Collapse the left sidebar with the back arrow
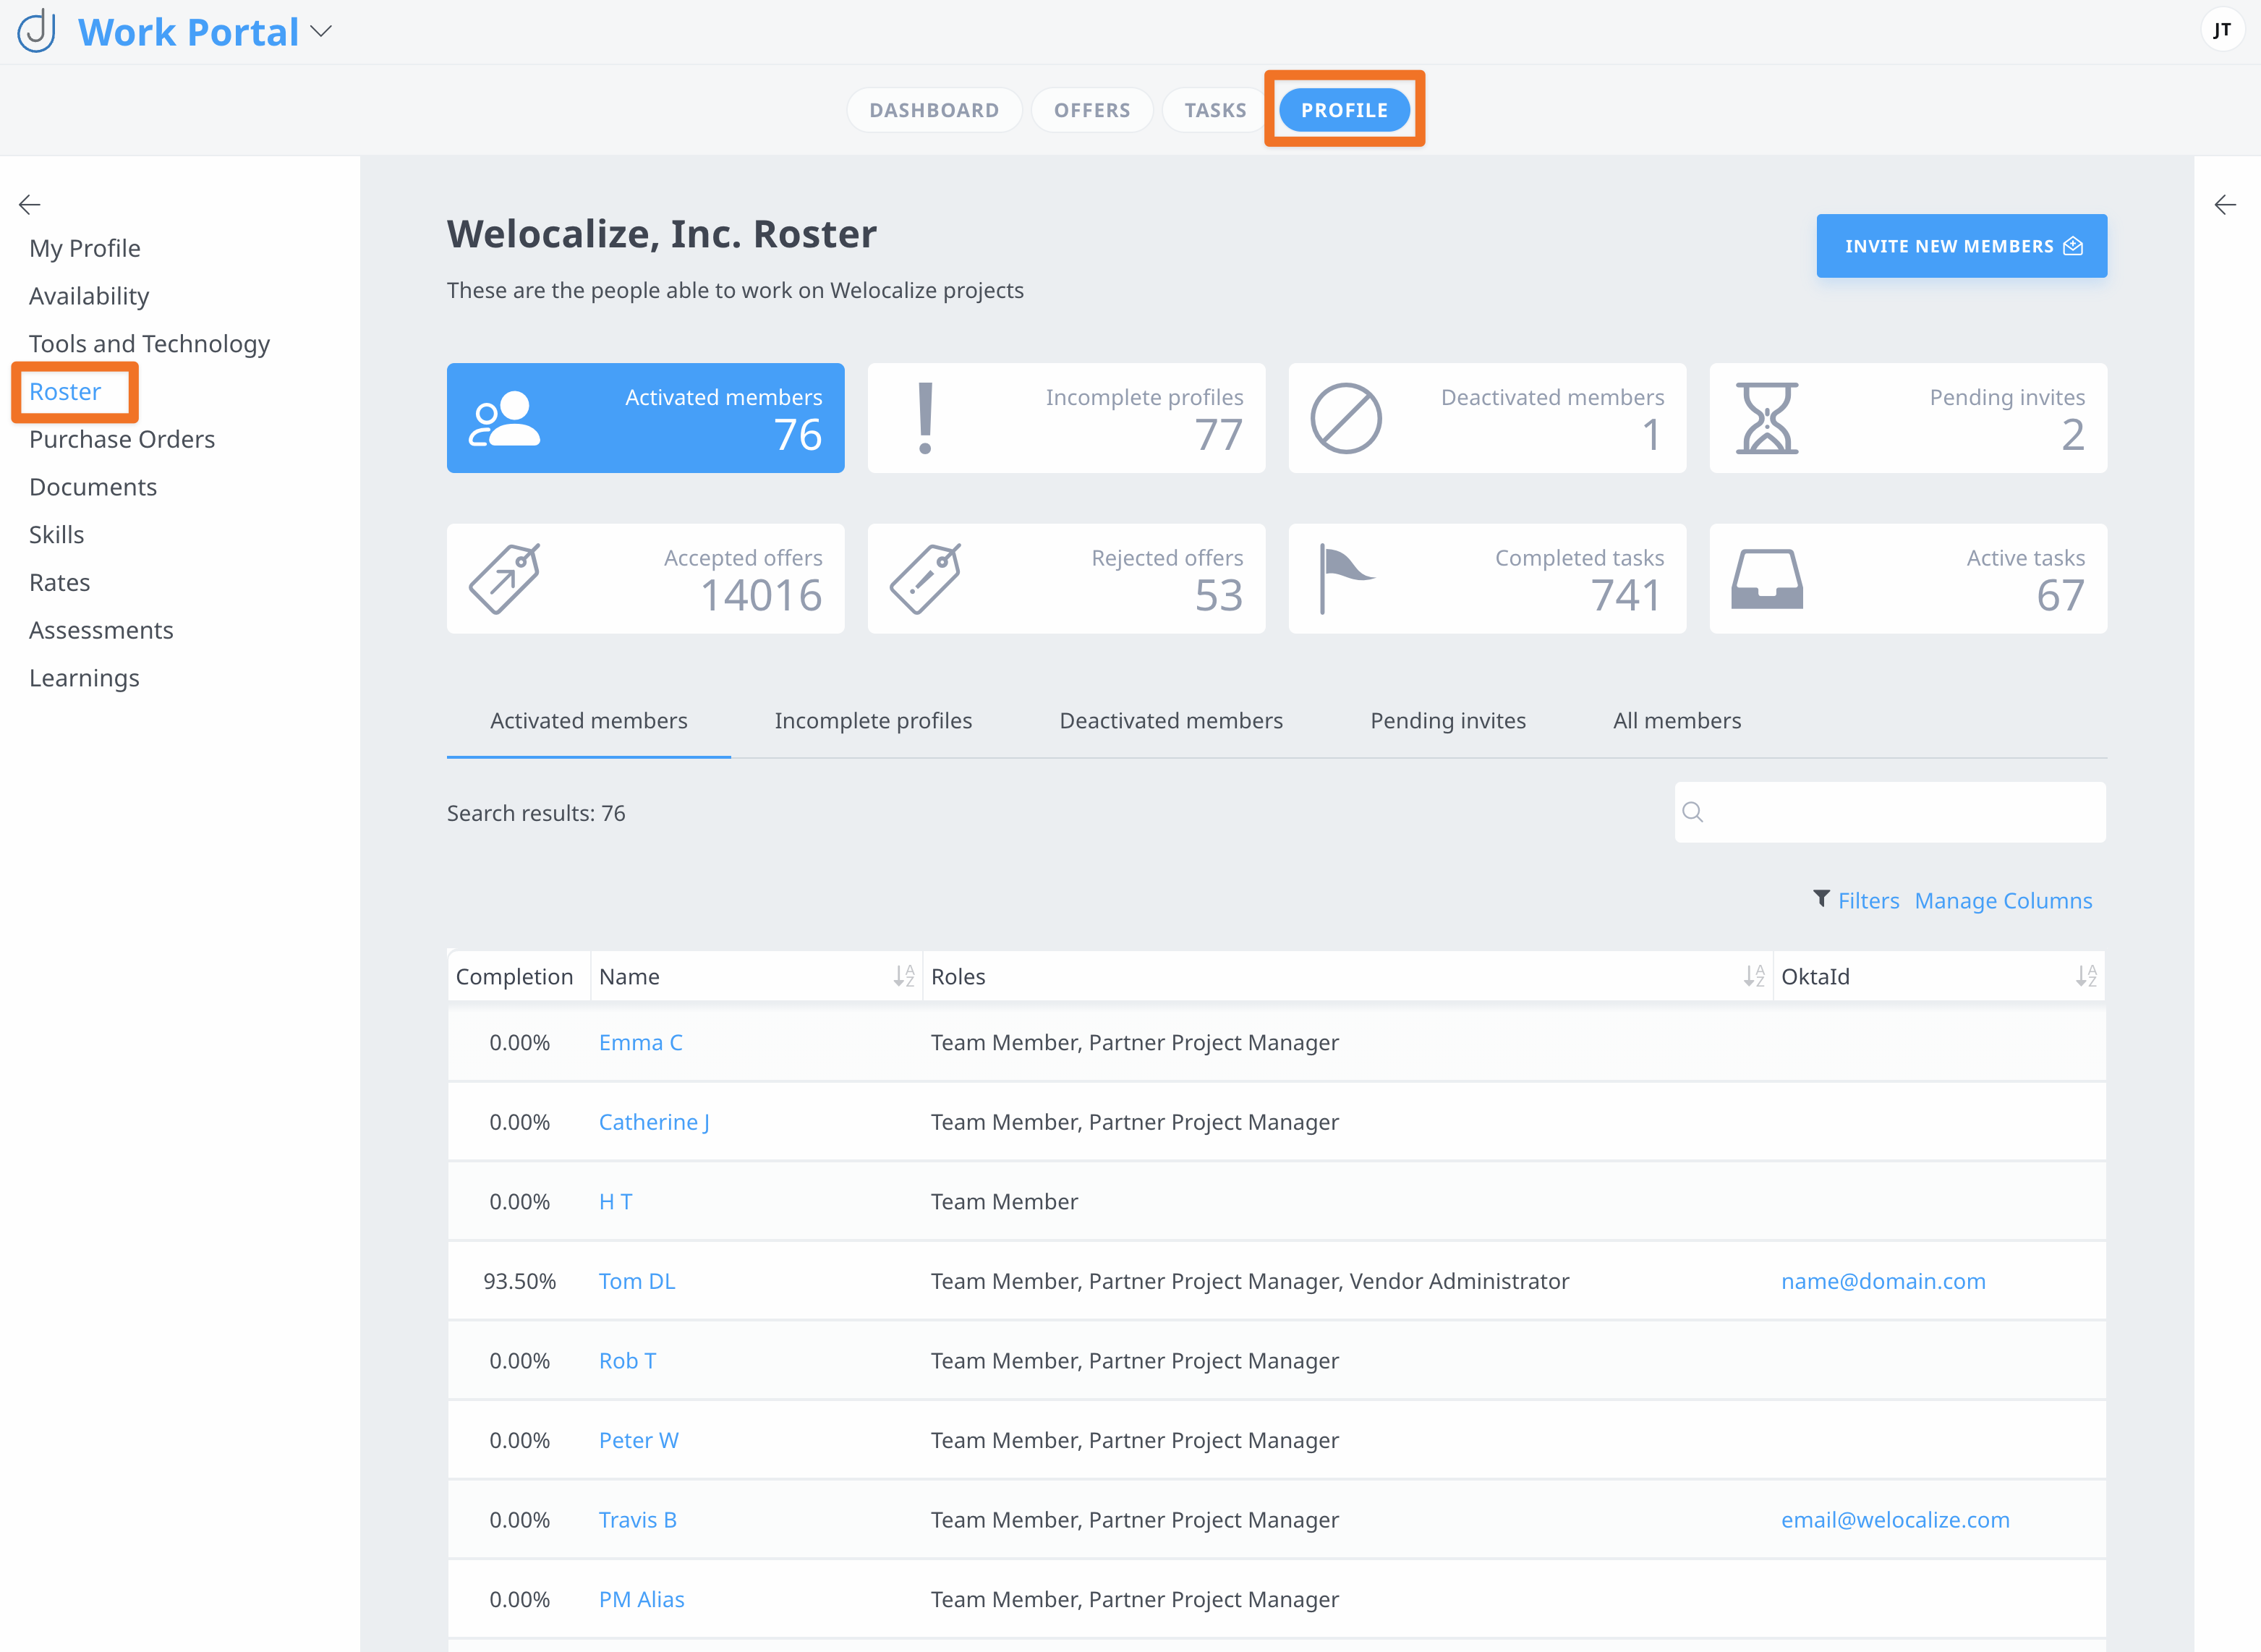 tap(29, 205)
